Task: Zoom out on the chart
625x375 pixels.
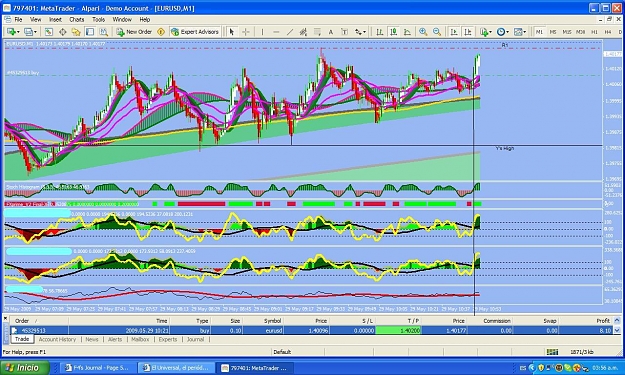Action: (437, 32)
